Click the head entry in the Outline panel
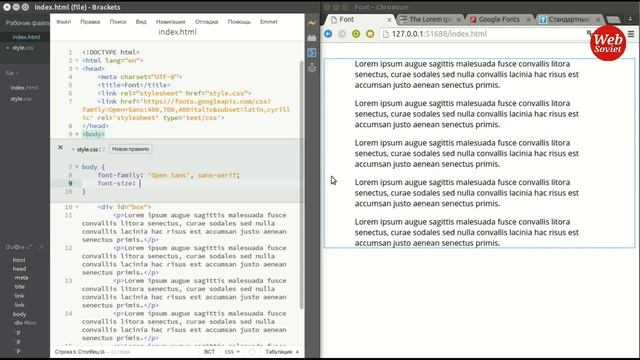The image size is (640, 360). pyautogui.click(x=19, y=269)
